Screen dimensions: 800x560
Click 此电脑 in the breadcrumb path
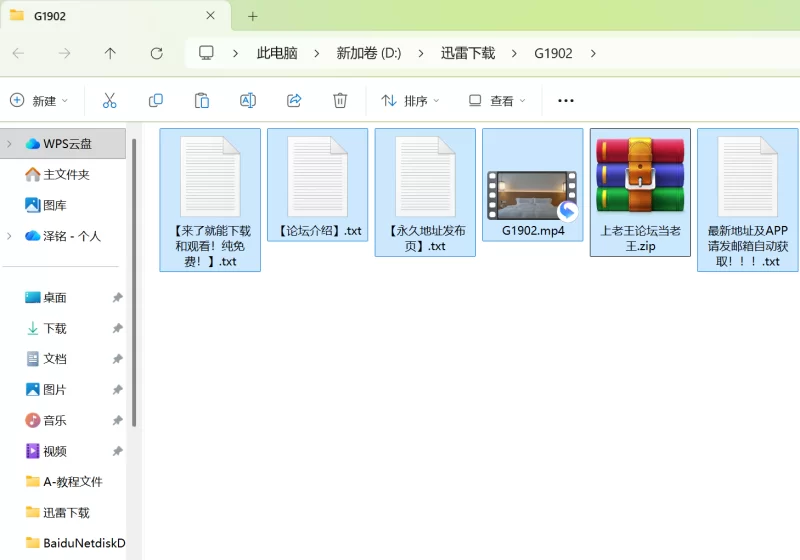pyautogui.click(x=277, y=53)
